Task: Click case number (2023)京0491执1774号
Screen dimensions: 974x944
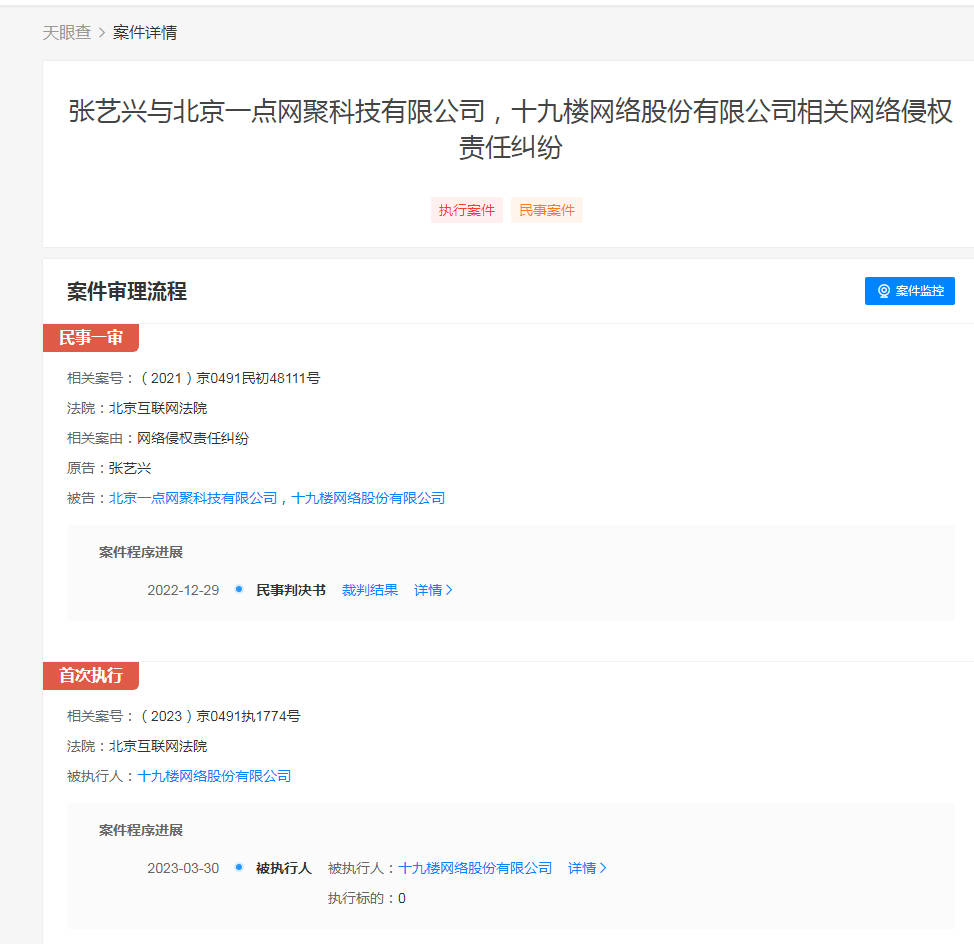Action: (x=221, y=716)
